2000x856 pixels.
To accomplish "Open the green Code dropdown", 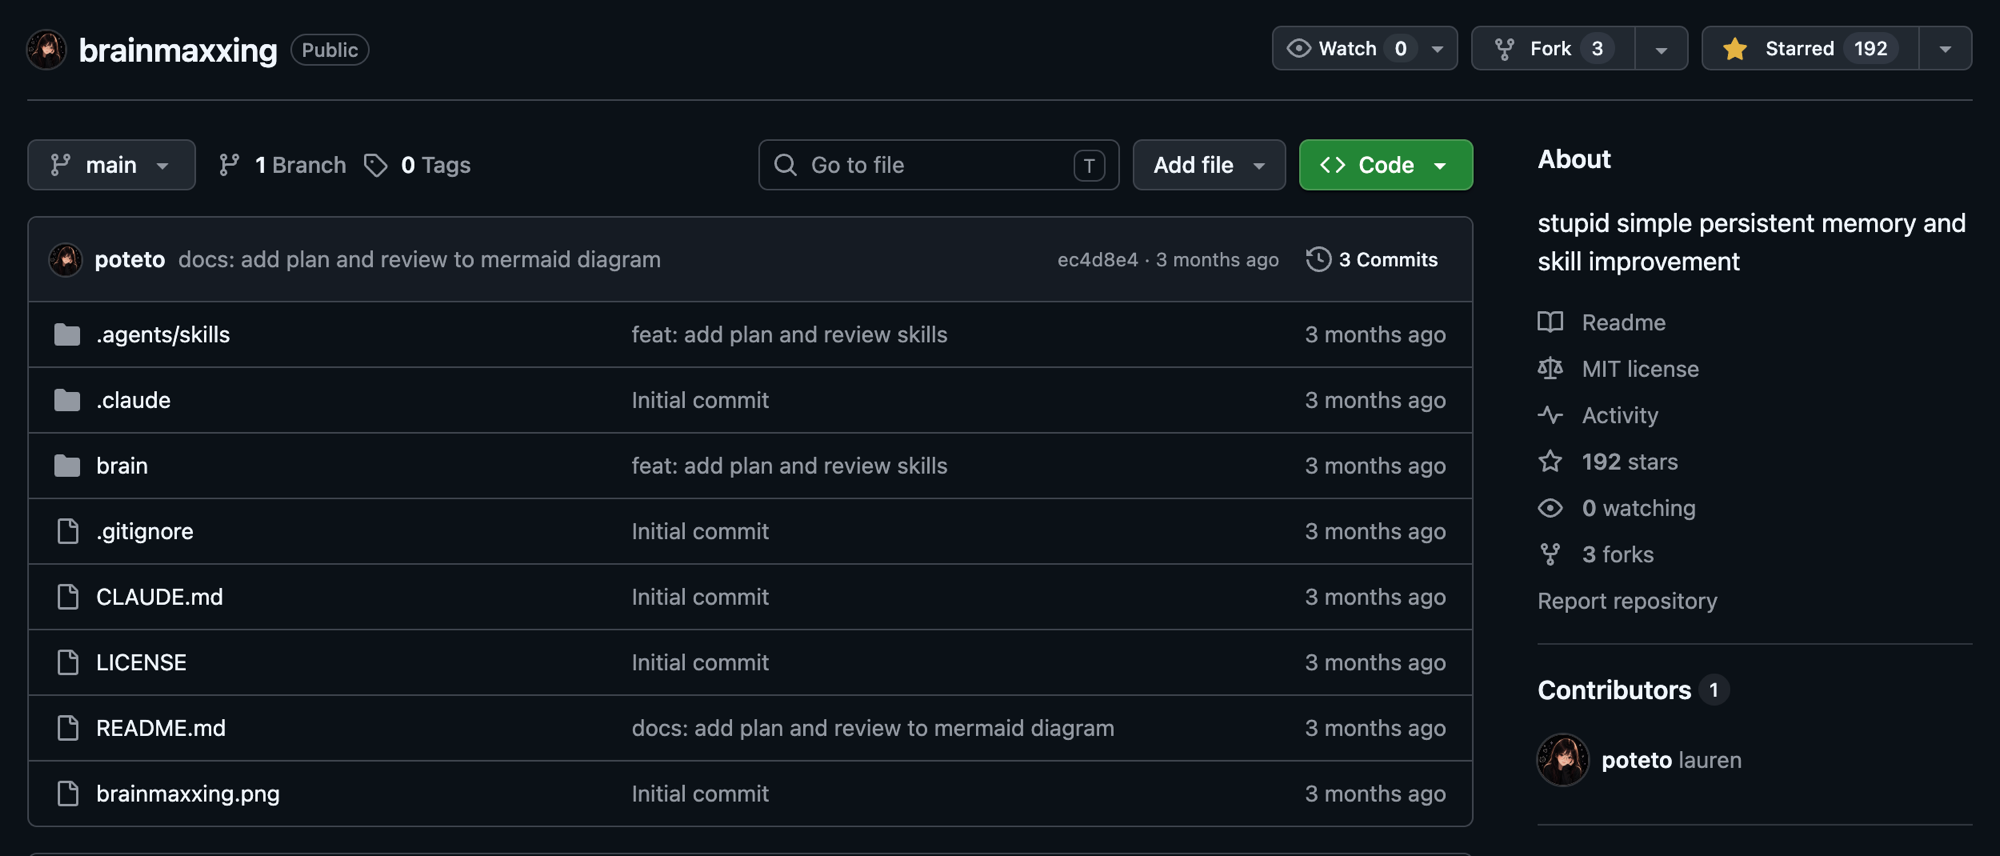I will [1385, 165].
